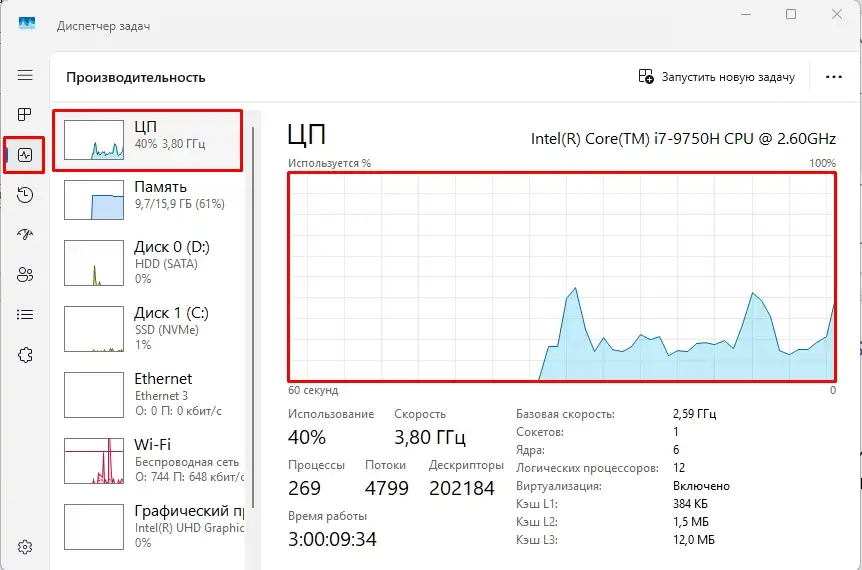Click the uptime value 3:00:09:34

[x=332, y=539]
